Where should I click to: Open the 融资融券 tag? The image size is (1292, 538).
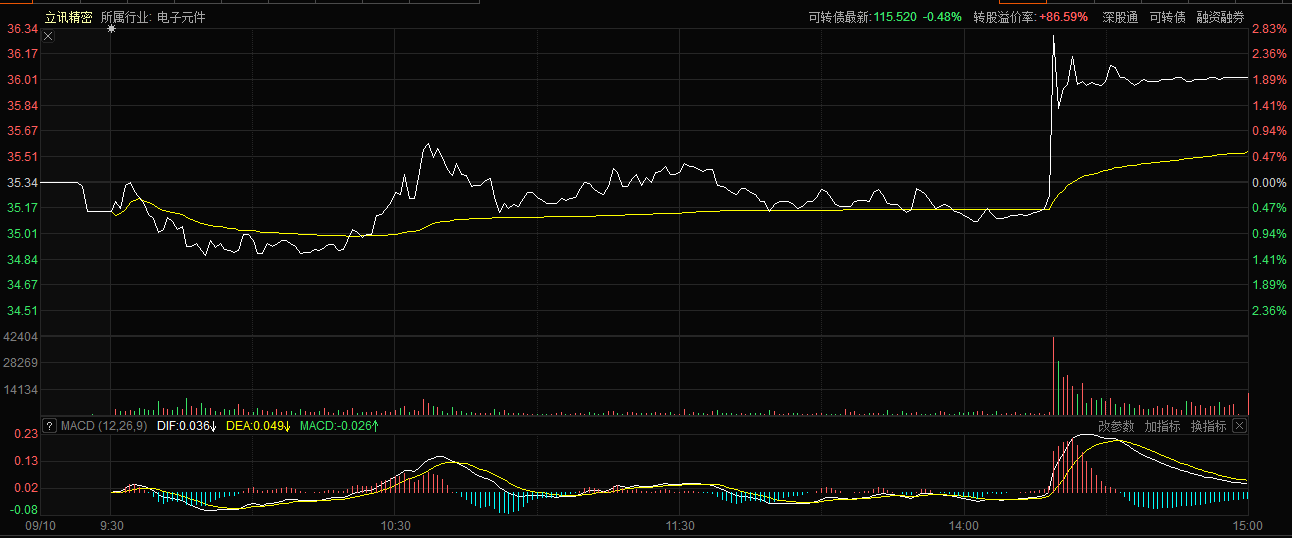[x=1220, y=17]
